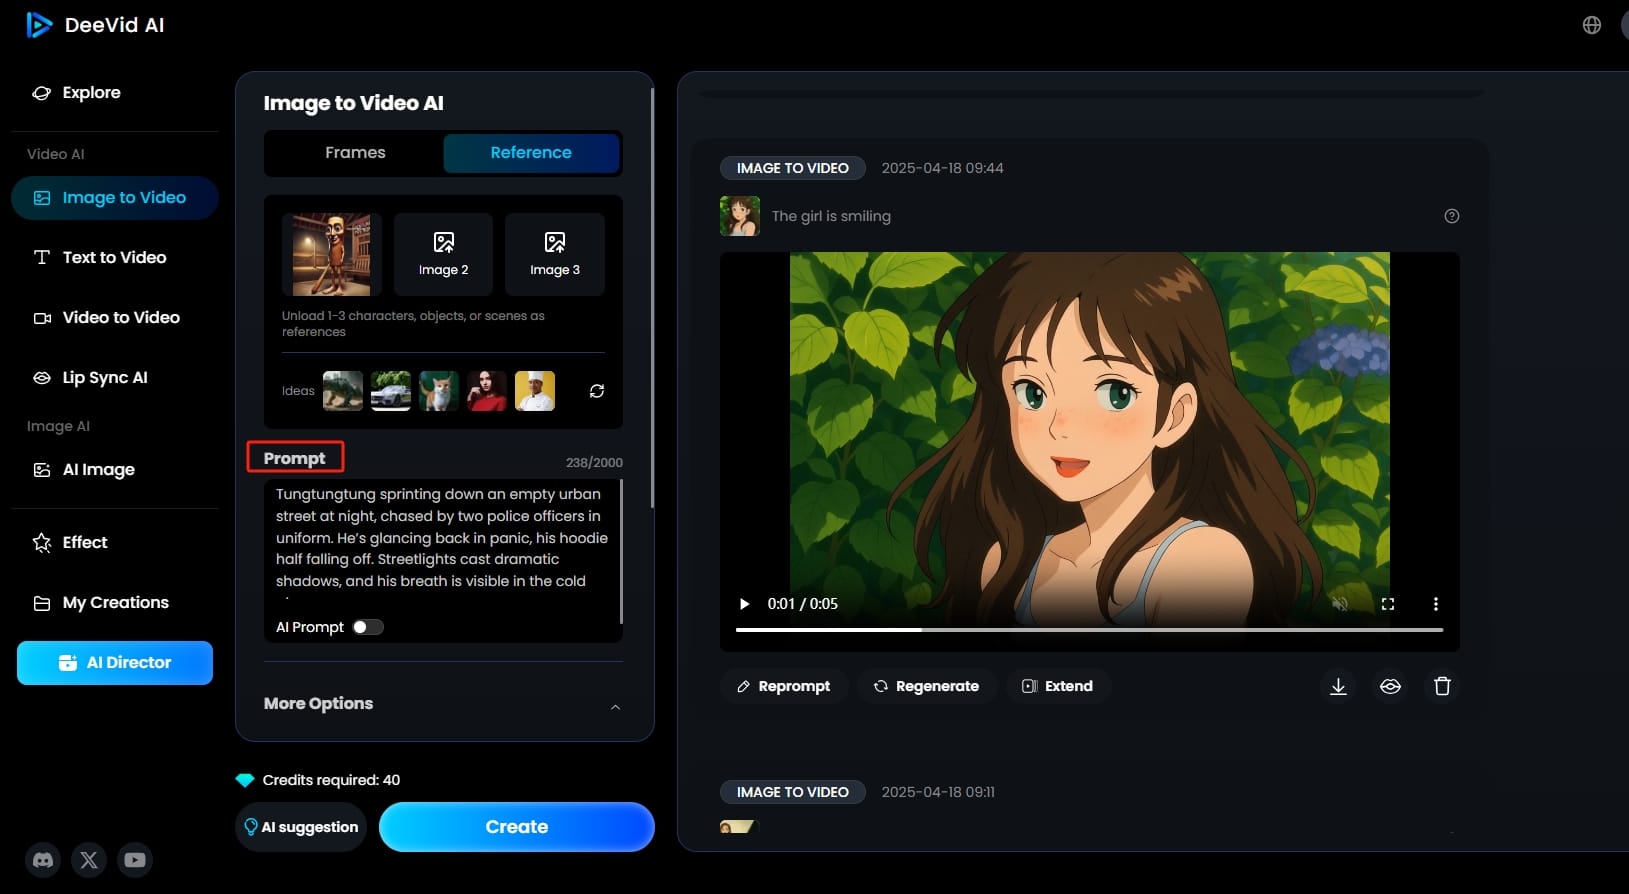Refresh the ideas list
This screenshot has height=894, width=1629.
[597, 391]
